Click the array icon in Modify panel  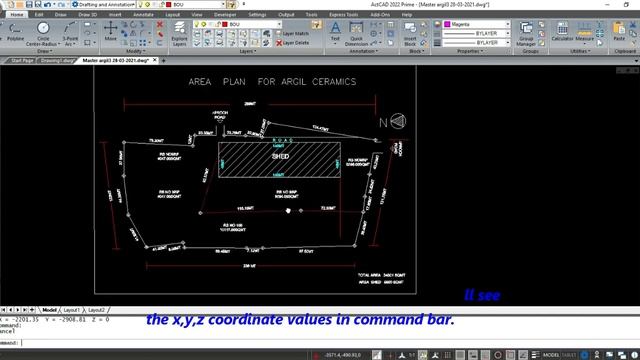point(142,42)
